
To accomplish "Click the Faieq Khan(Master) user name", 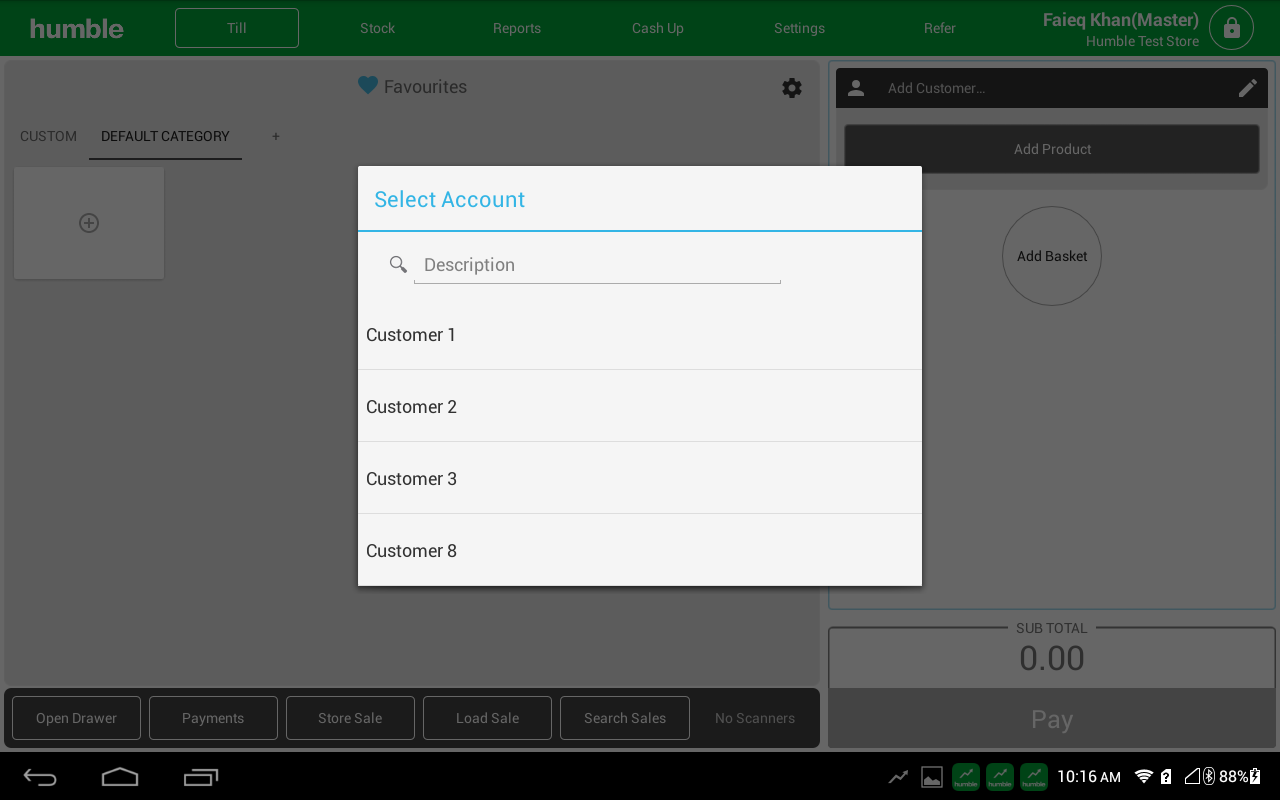I will [x=1121, y=20].
